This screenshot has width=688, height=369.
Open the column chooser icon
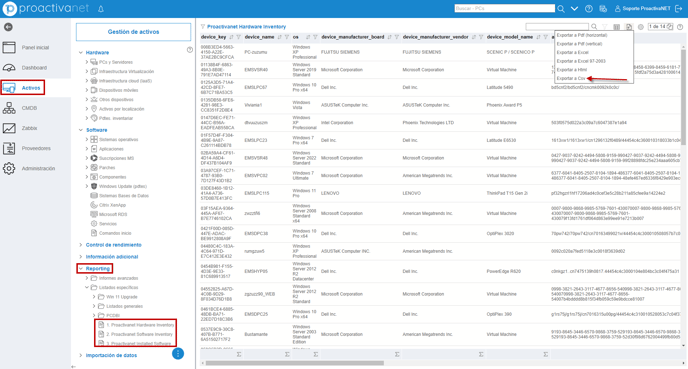tap(616, 27)
